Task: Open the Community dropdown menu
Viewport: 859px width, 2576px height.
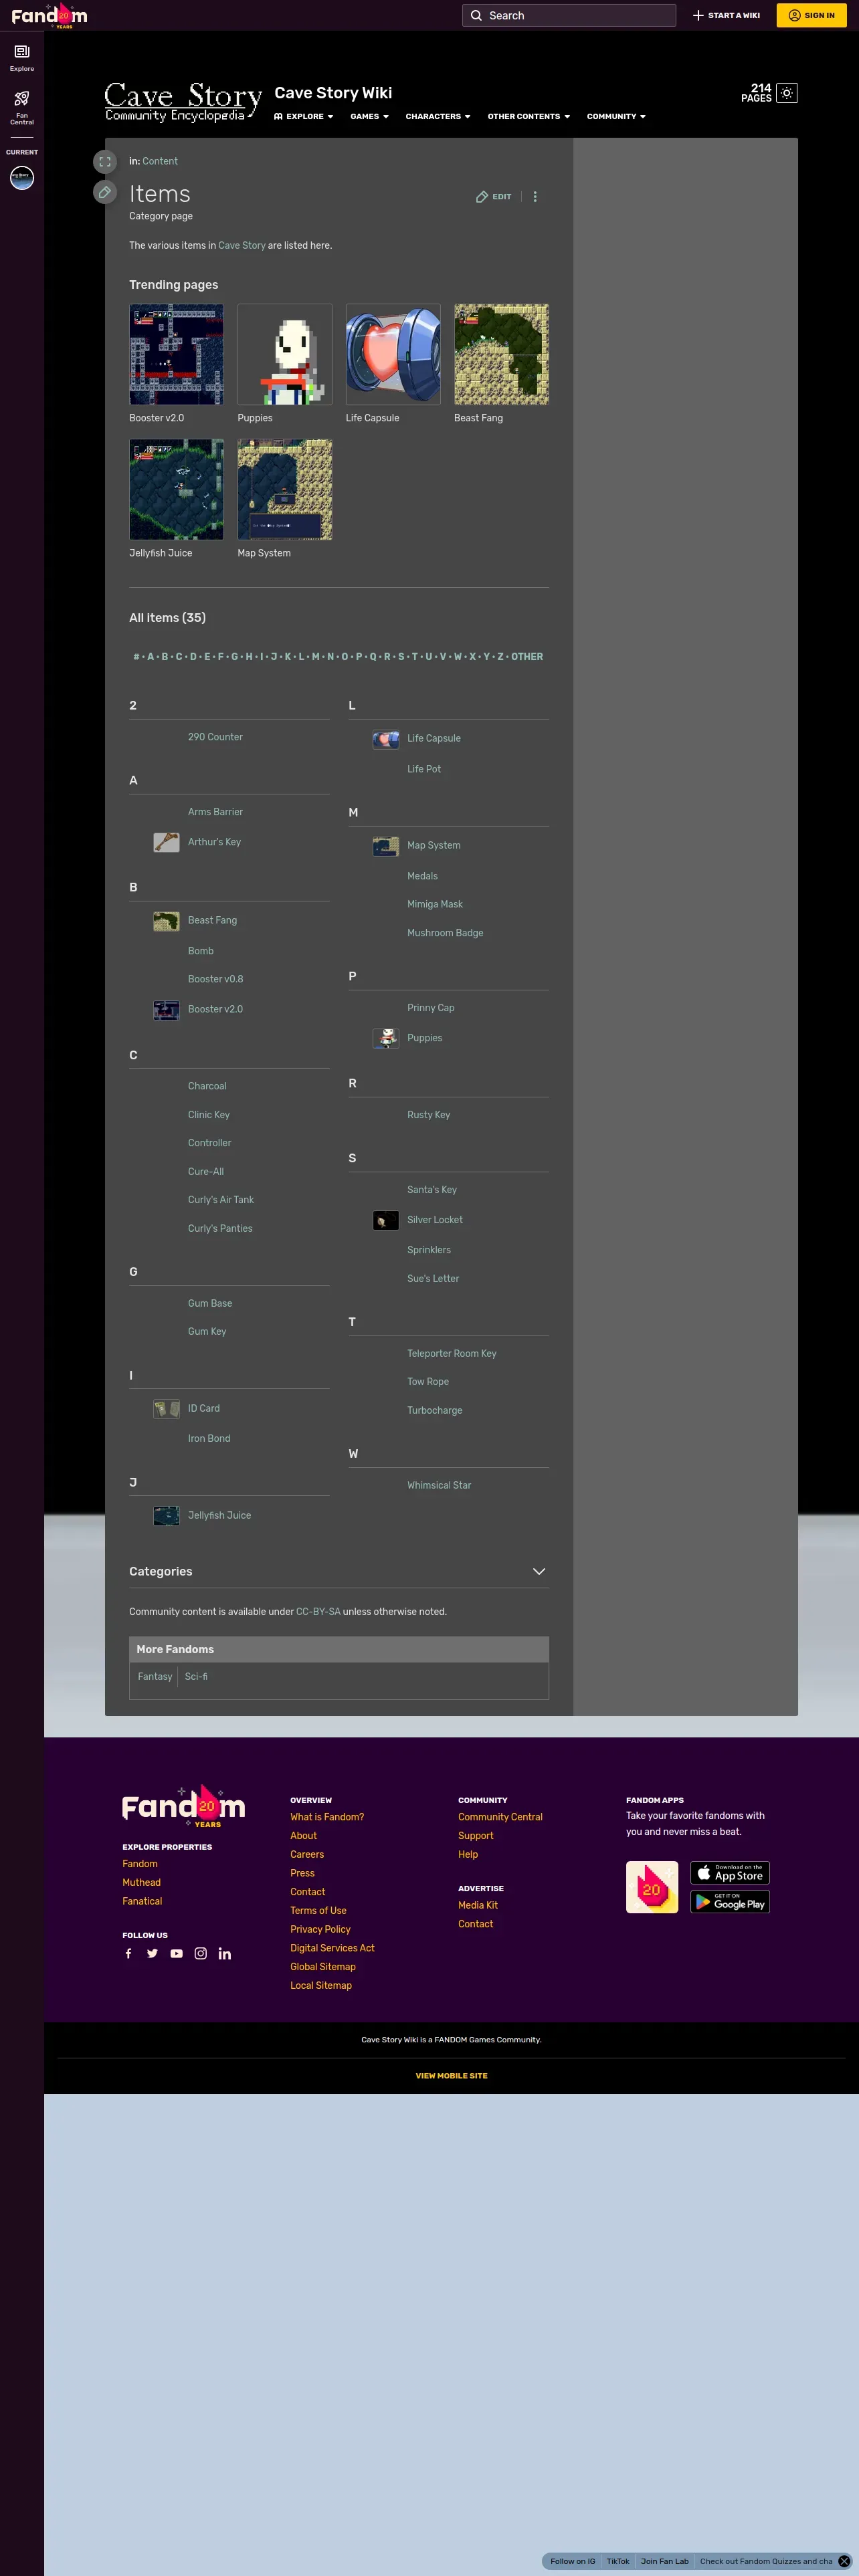Action: point(616,117)
